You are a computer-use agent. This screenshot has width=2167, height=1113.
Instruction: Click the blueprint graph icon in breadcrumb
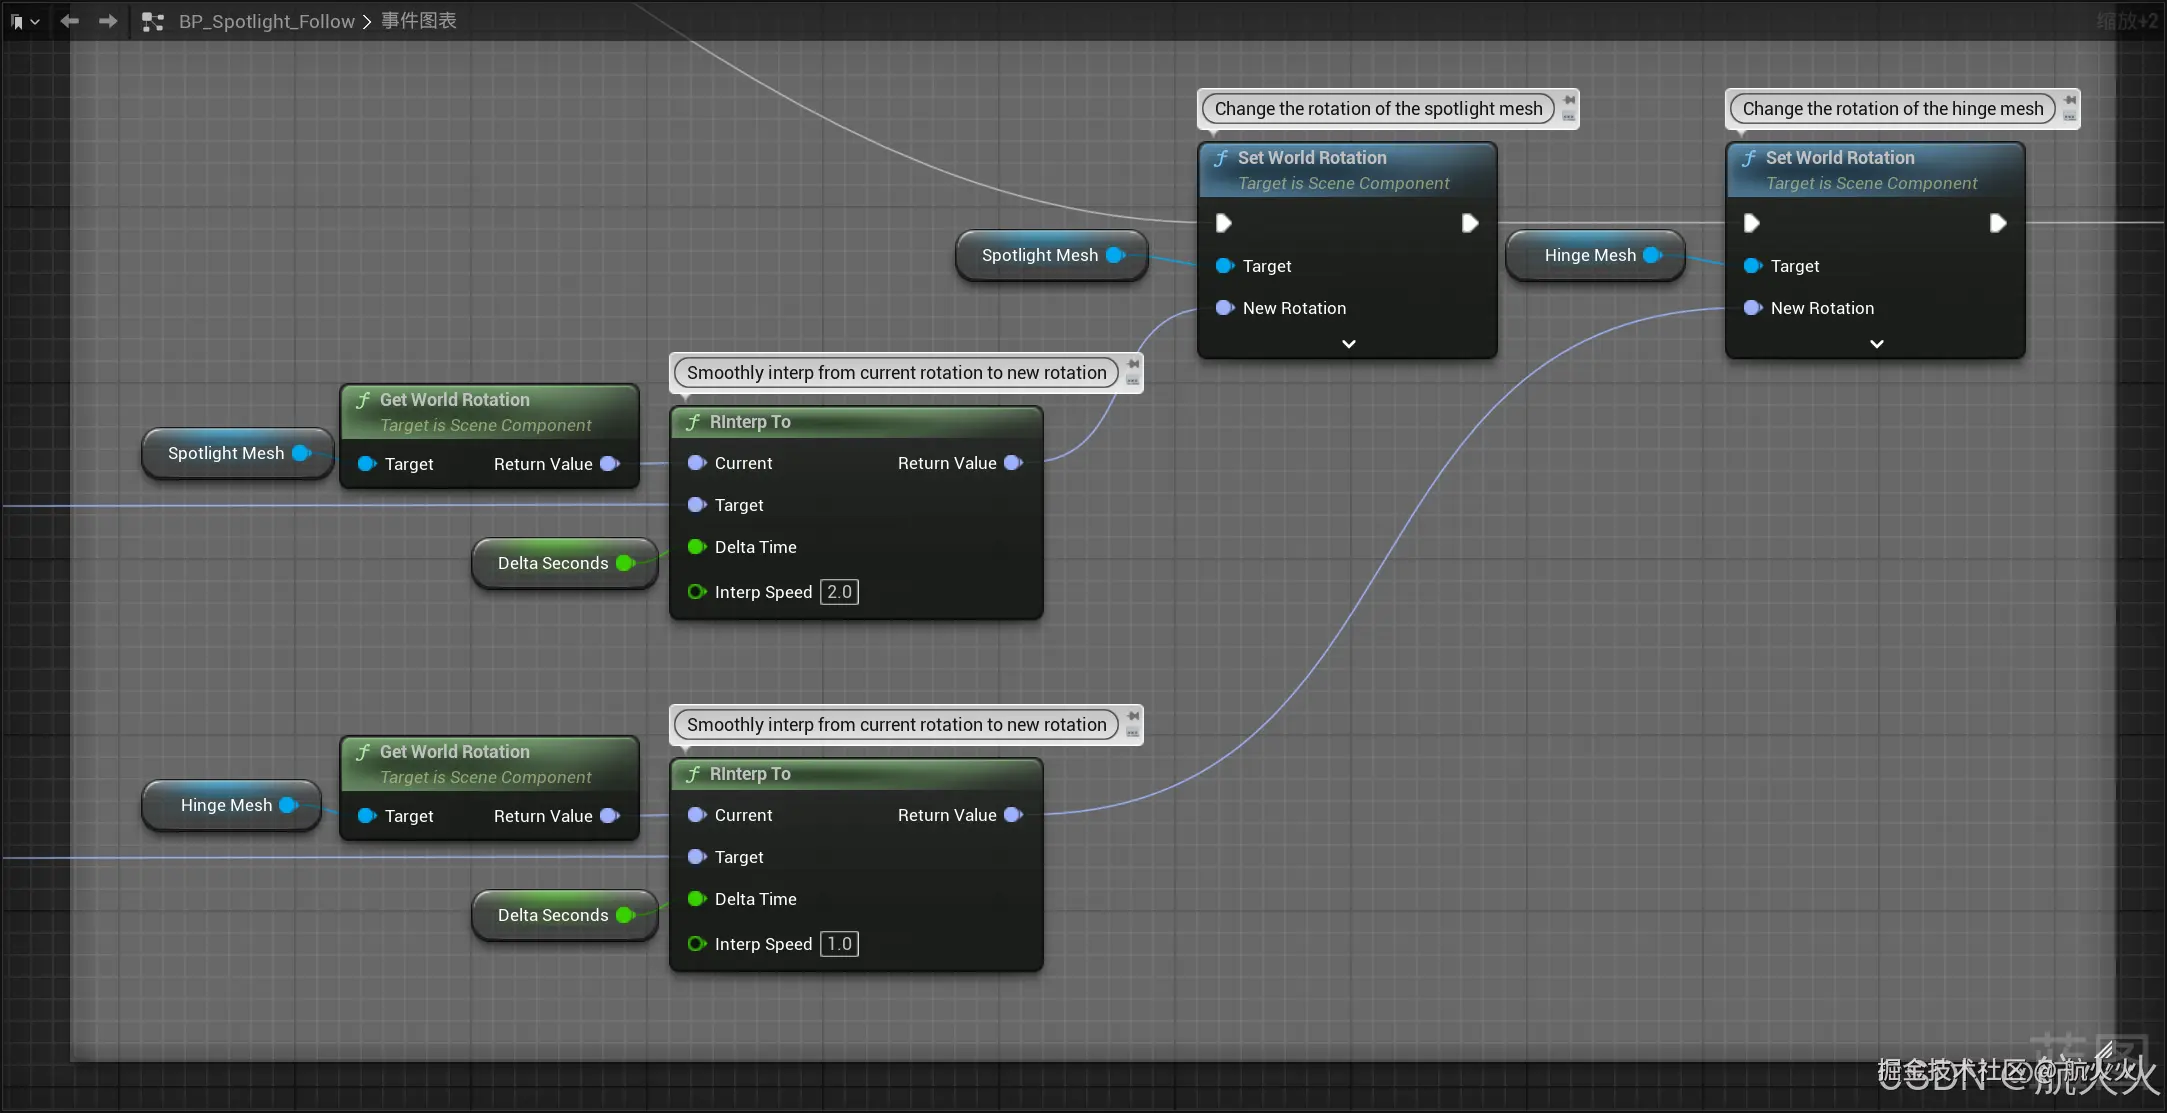152,21
